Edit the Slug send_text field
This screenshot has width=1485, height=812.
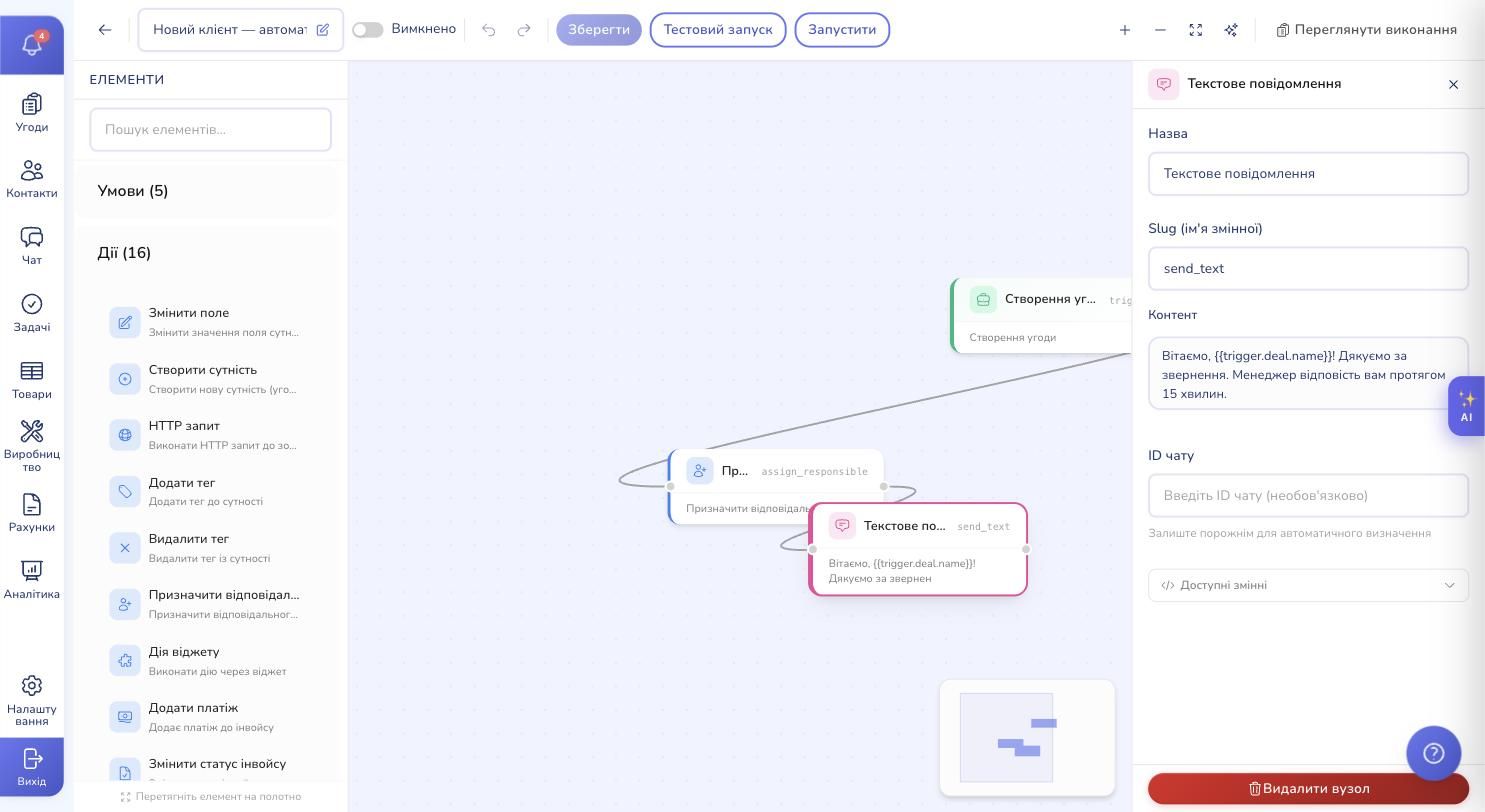1308,269
